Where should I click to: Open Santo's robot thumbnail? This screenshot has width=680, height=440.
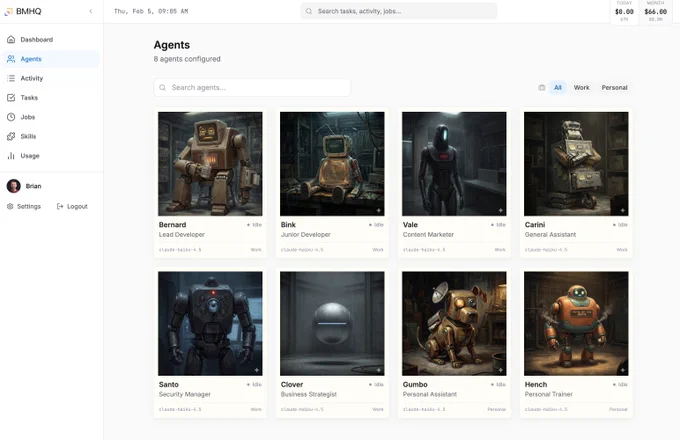pos(210,323)
